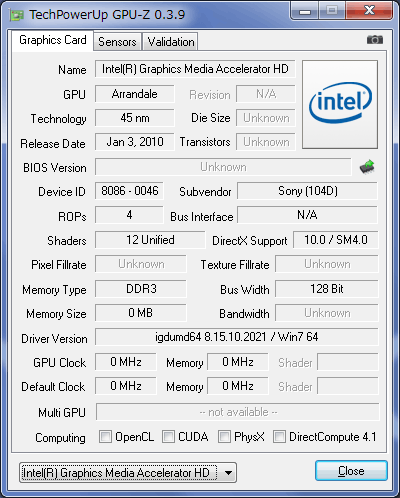
Task: Minimize the GPU-Z window
Action: [x=305, y=11]
